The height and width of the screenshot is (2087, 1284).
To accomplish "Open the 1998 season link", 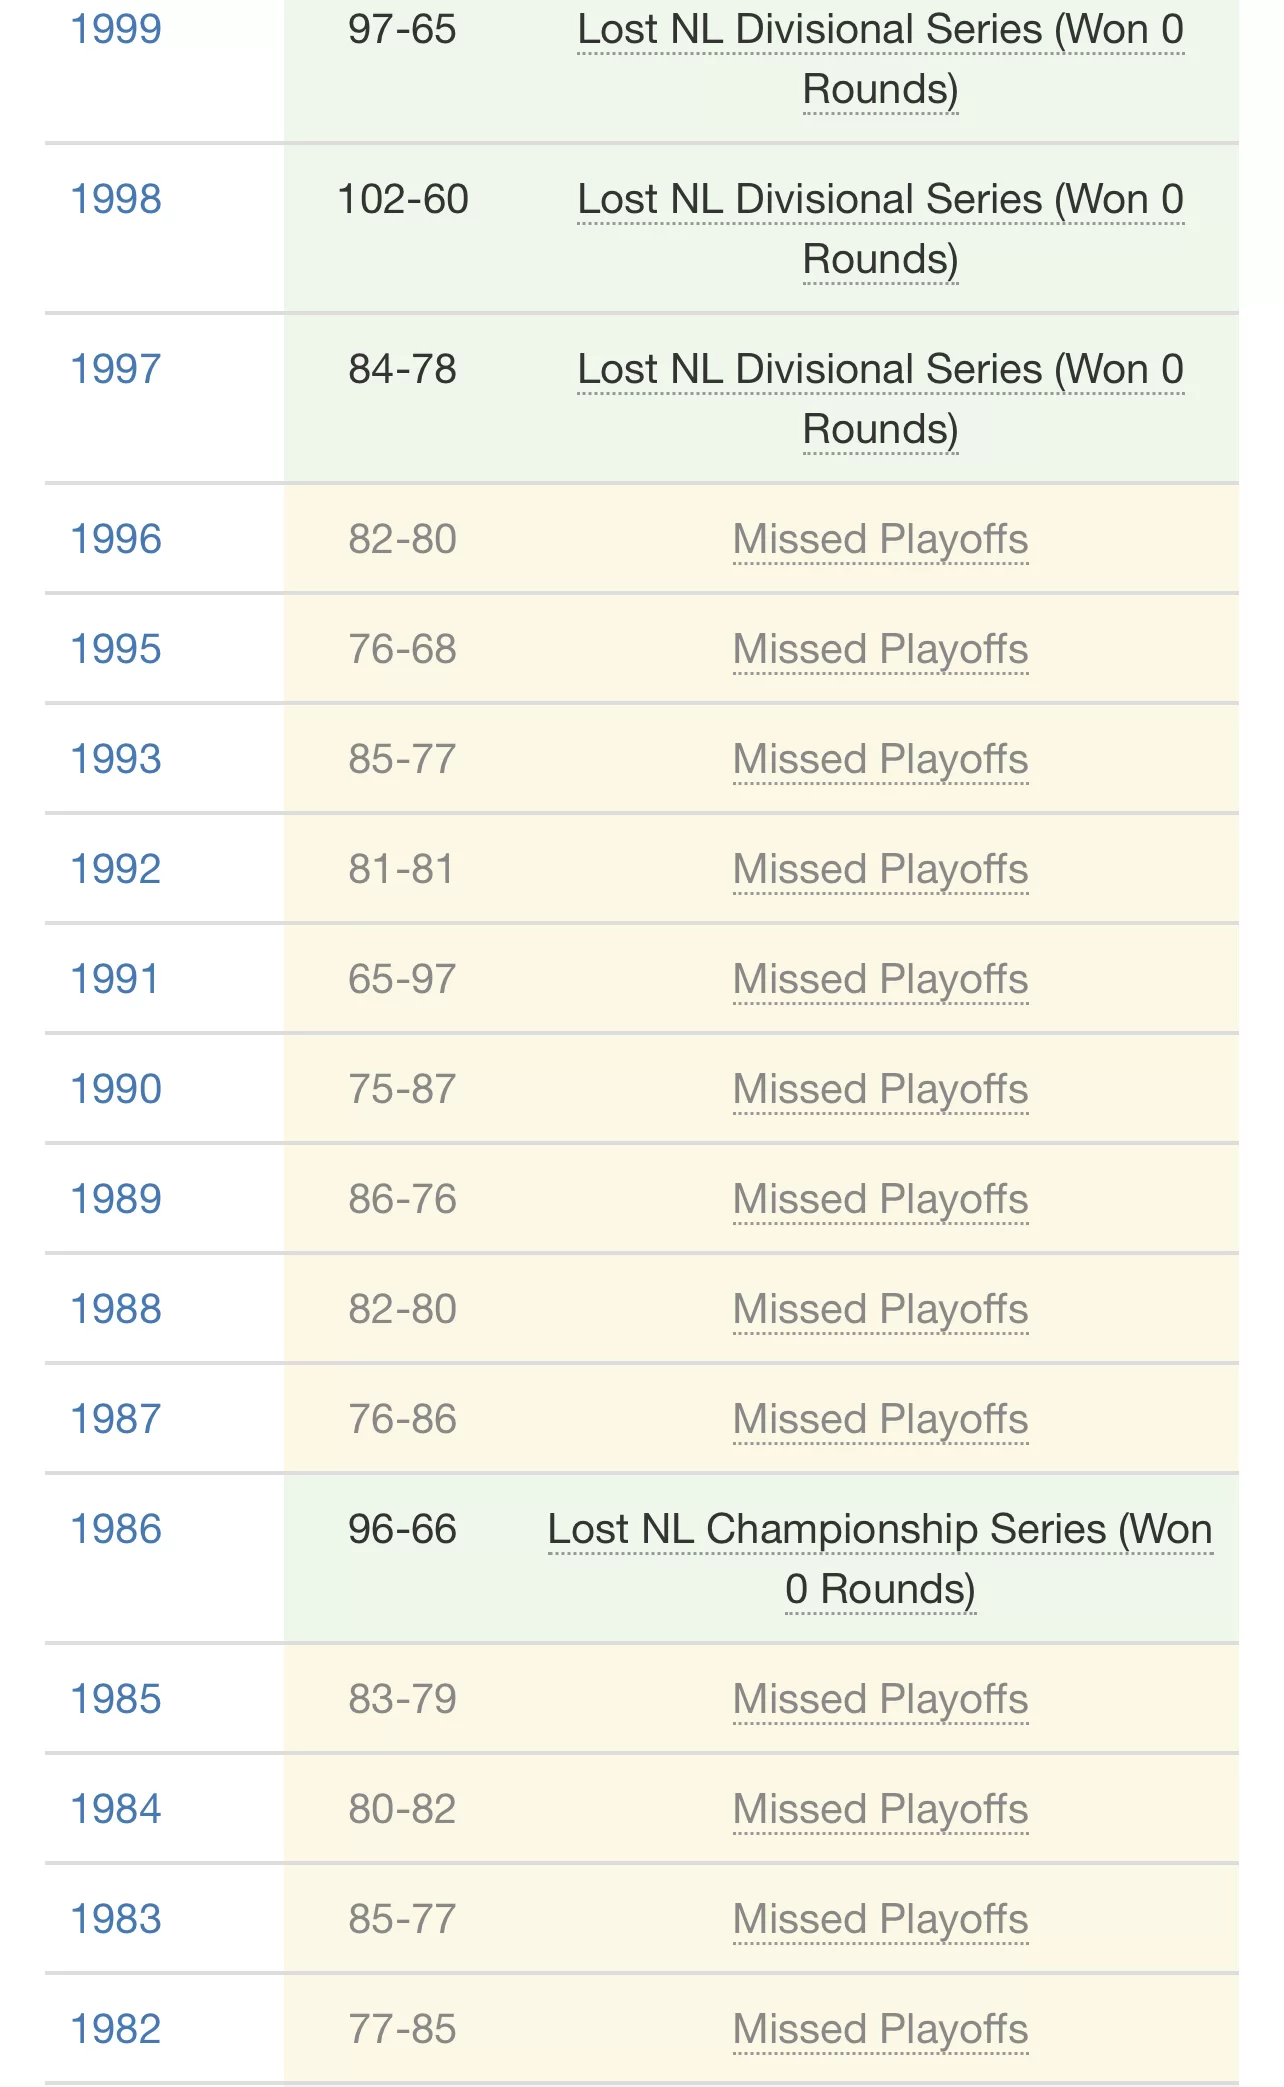I will (x=116, y=199).
